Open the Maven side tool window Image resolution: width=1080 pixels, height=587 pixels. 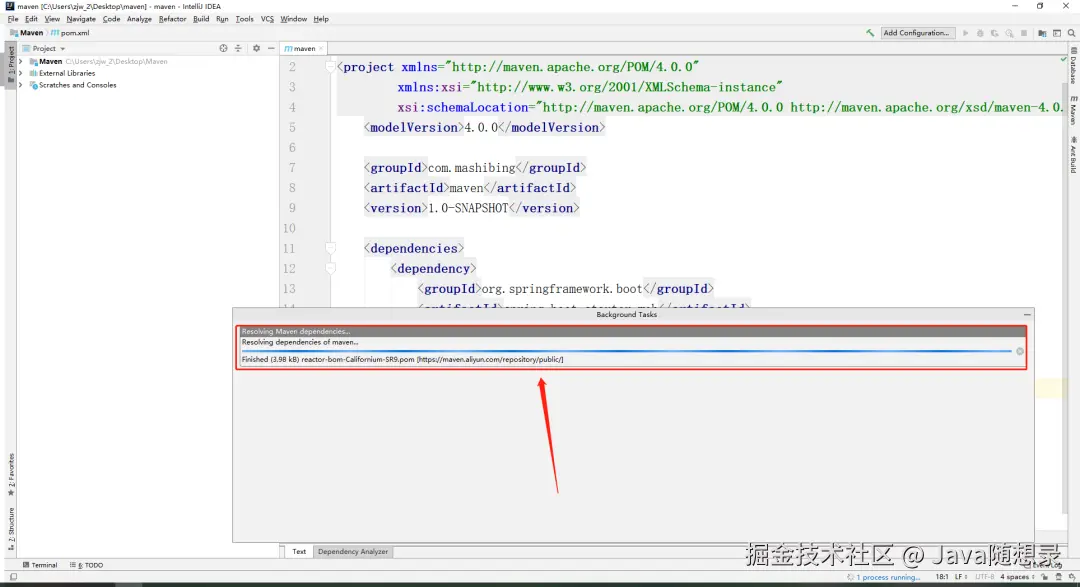point(1073,111)
